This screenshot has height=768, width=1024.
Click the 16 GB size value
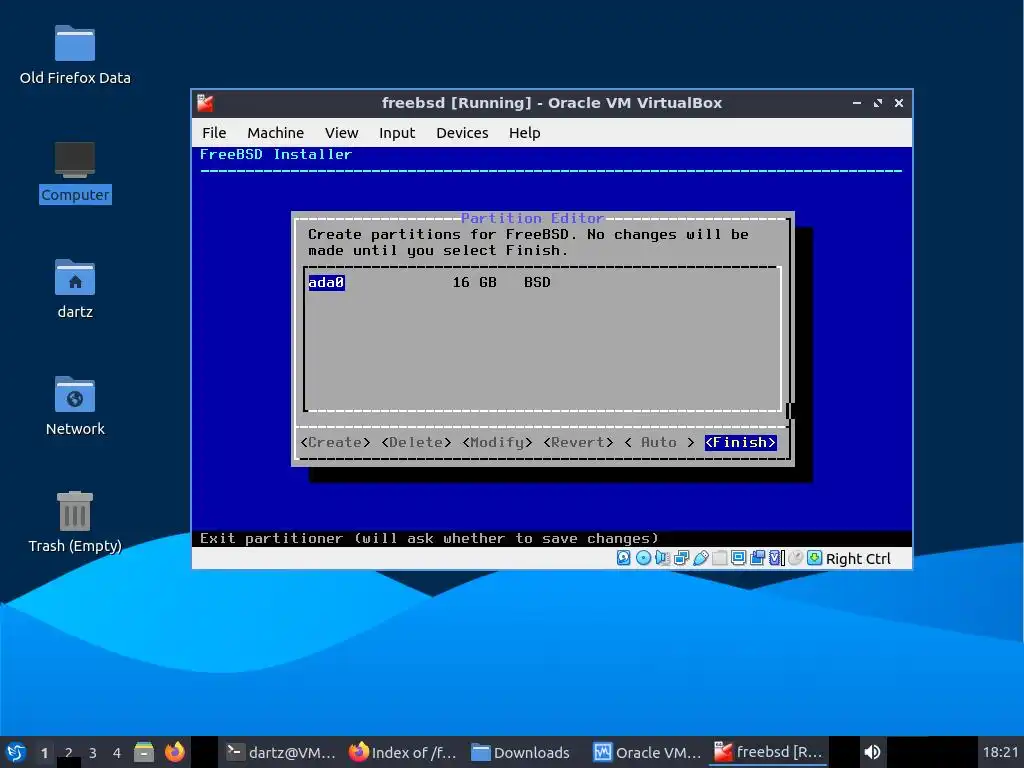[x=475, y=282]
